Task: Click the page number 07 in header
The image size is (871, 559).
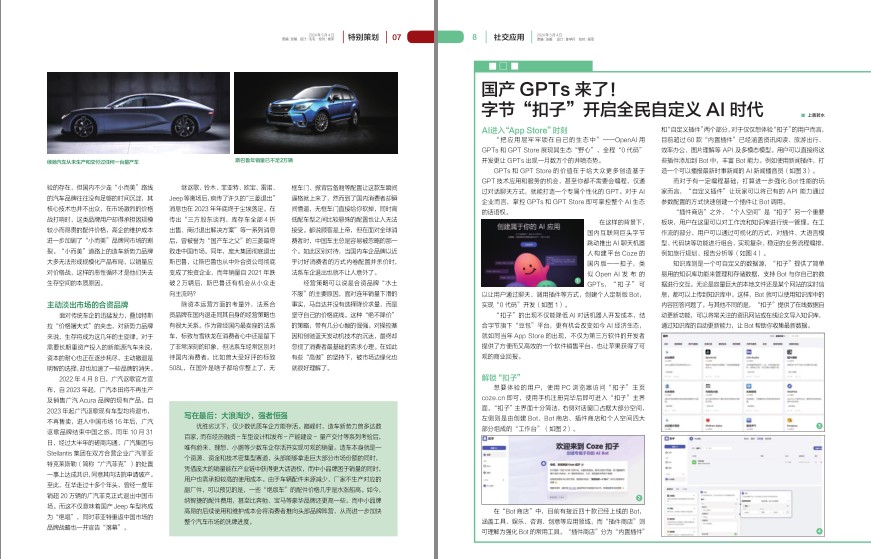Action: 397,37
